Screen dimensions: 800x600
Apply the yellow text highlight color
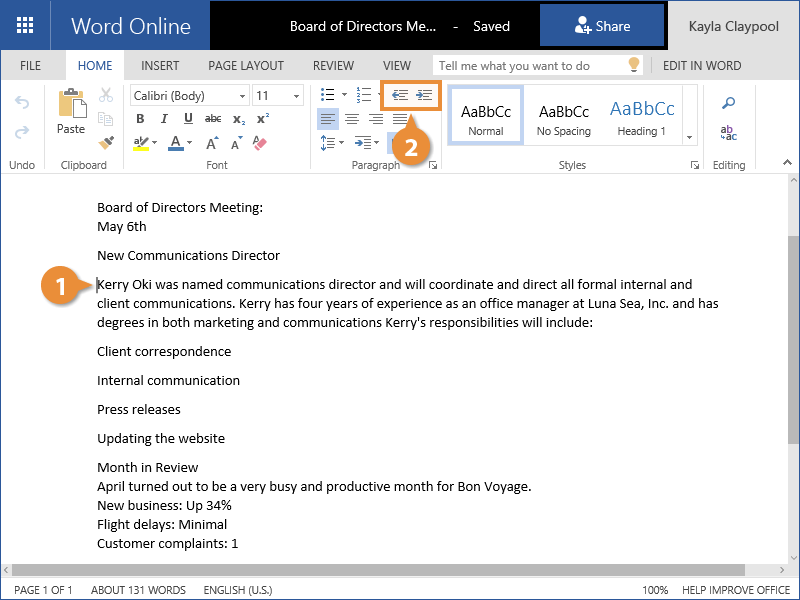(140, 144)
